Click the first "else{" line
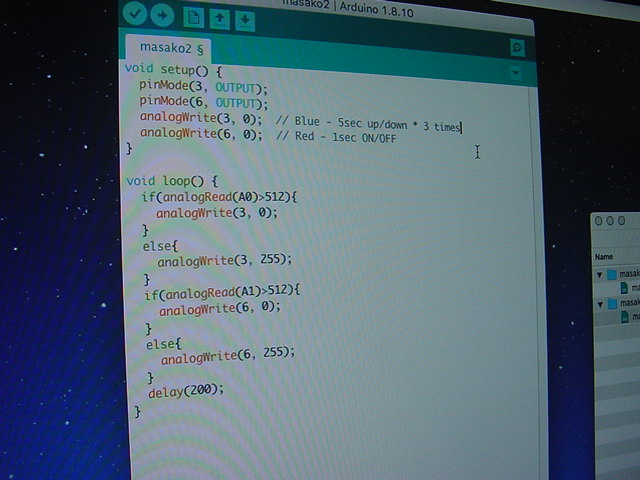The image size is (640, 480). 160,247
